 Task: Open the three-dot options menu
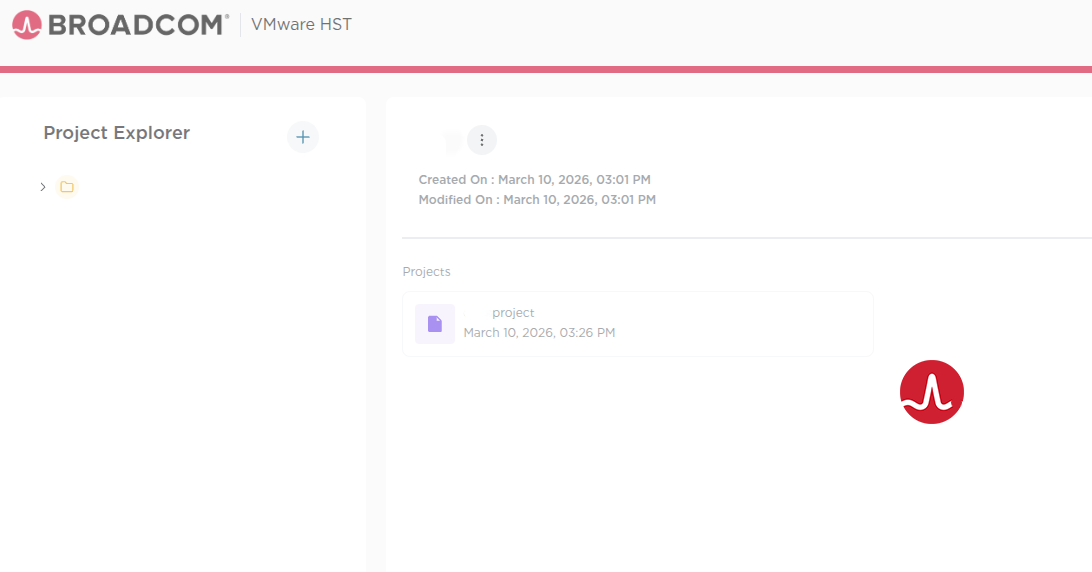click(482, 140)
